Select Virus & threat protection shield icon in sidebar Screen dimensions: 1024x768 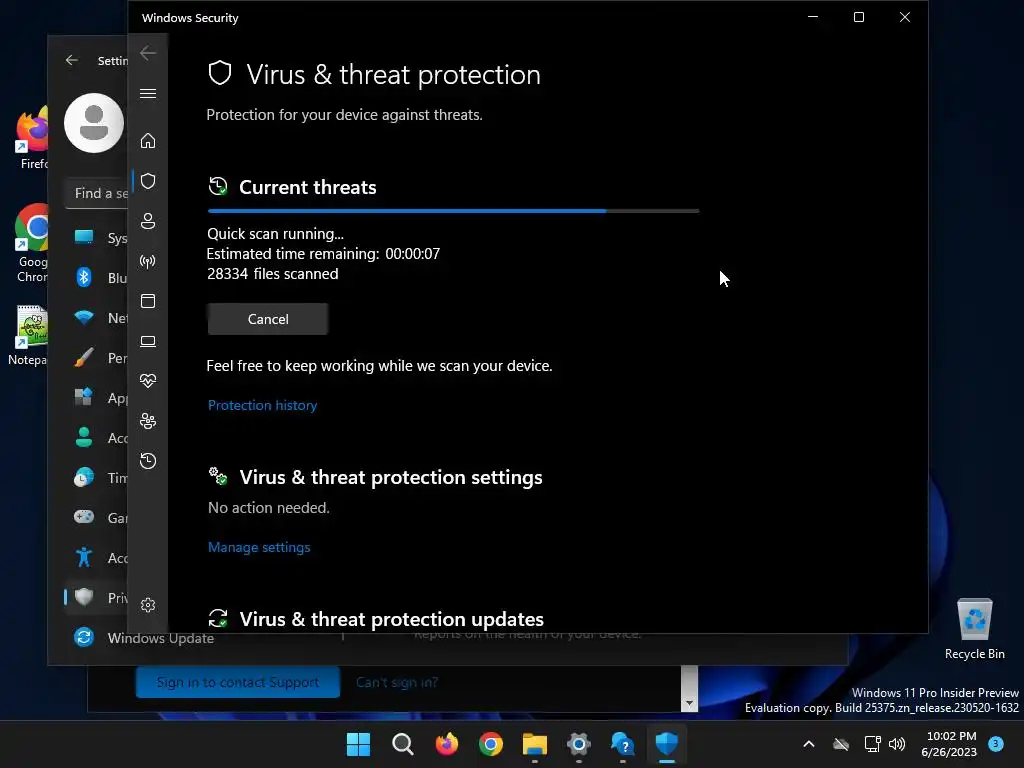click(x=148, y=181)
